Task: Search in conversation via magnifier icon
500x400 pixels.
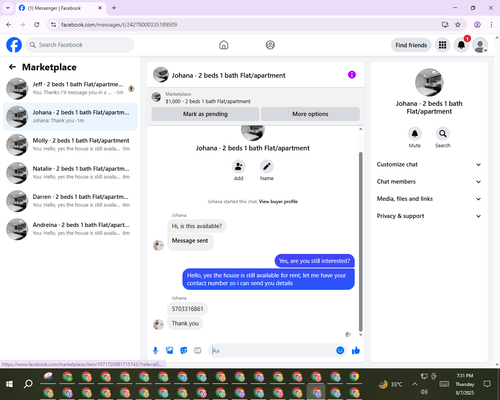Action: coord(443,134)
